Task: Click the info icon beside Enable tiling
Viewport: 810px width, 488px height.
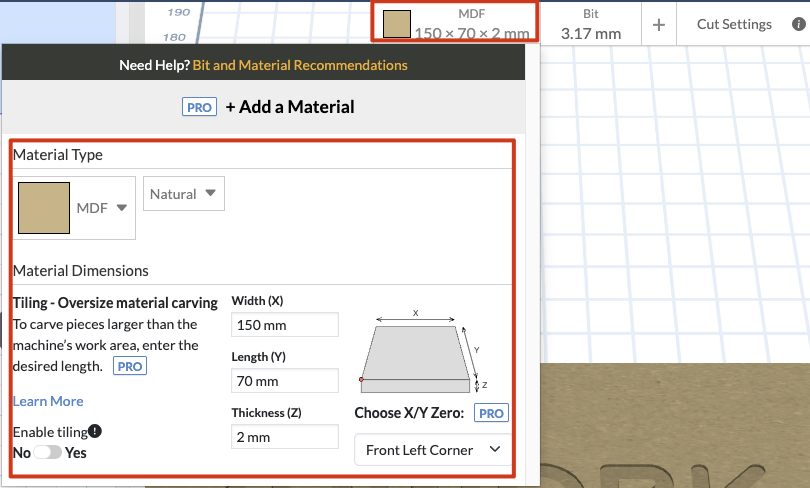Action: coord(95,431)
